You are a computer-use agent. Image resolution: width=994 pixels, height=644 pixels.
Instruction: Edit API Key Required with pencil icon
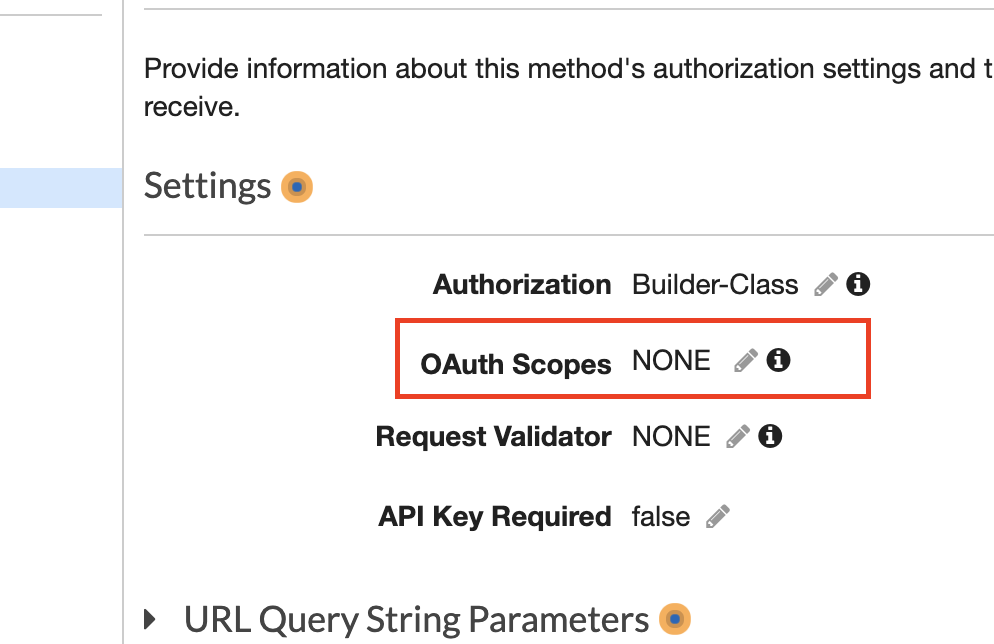point(718,517)
